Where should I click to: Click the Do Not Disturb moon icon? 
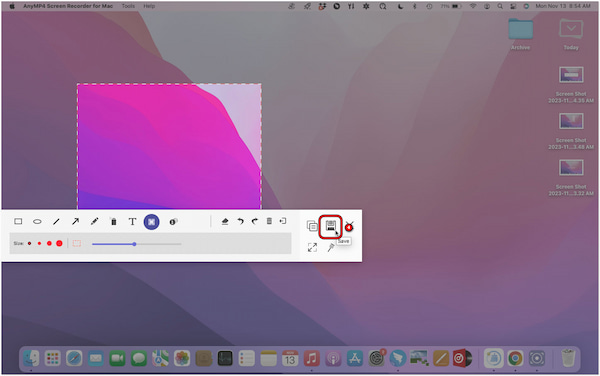tap(400, 6)
